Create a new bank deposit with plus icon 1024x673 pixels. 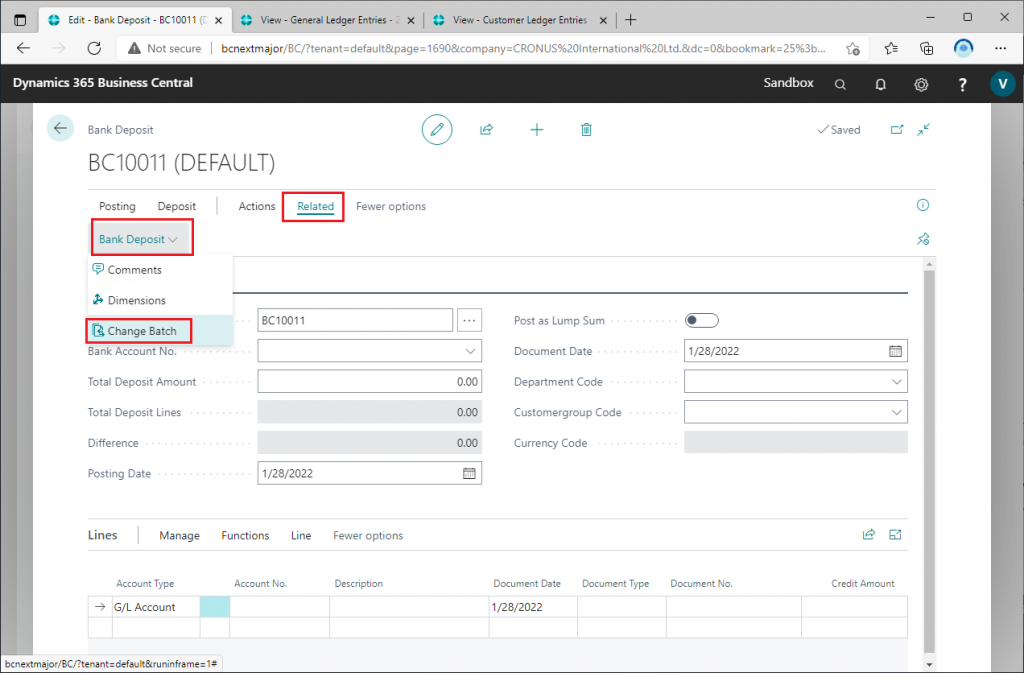(x=536, y=129)
